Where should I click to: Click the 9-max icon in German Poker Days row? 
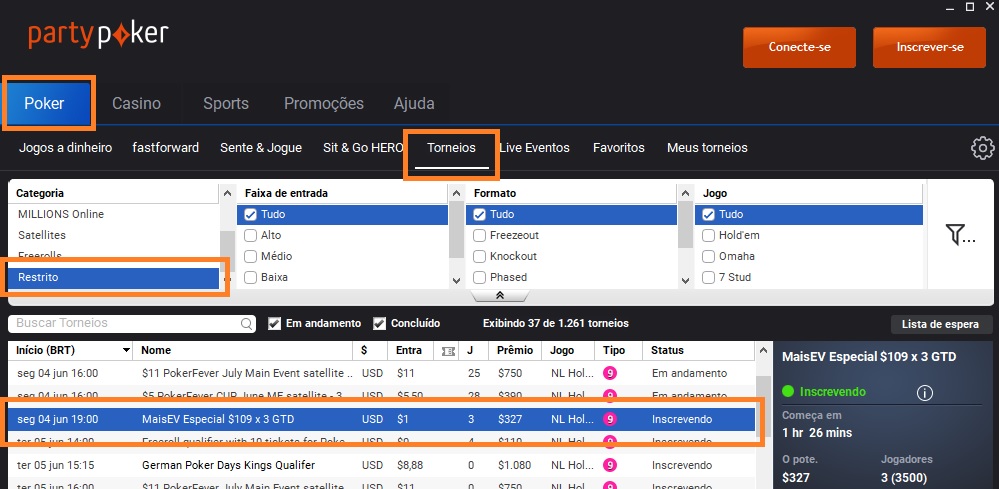coord(610,465)
